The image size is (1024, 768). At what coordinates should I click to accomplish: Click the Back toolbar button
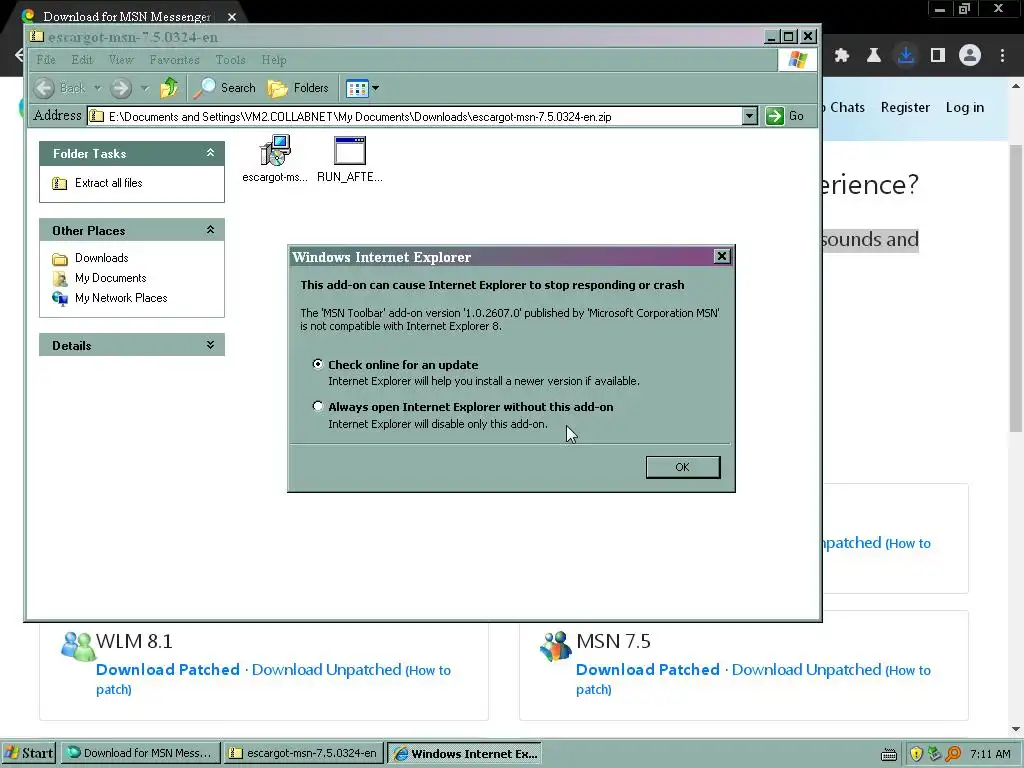click(60, 88)
